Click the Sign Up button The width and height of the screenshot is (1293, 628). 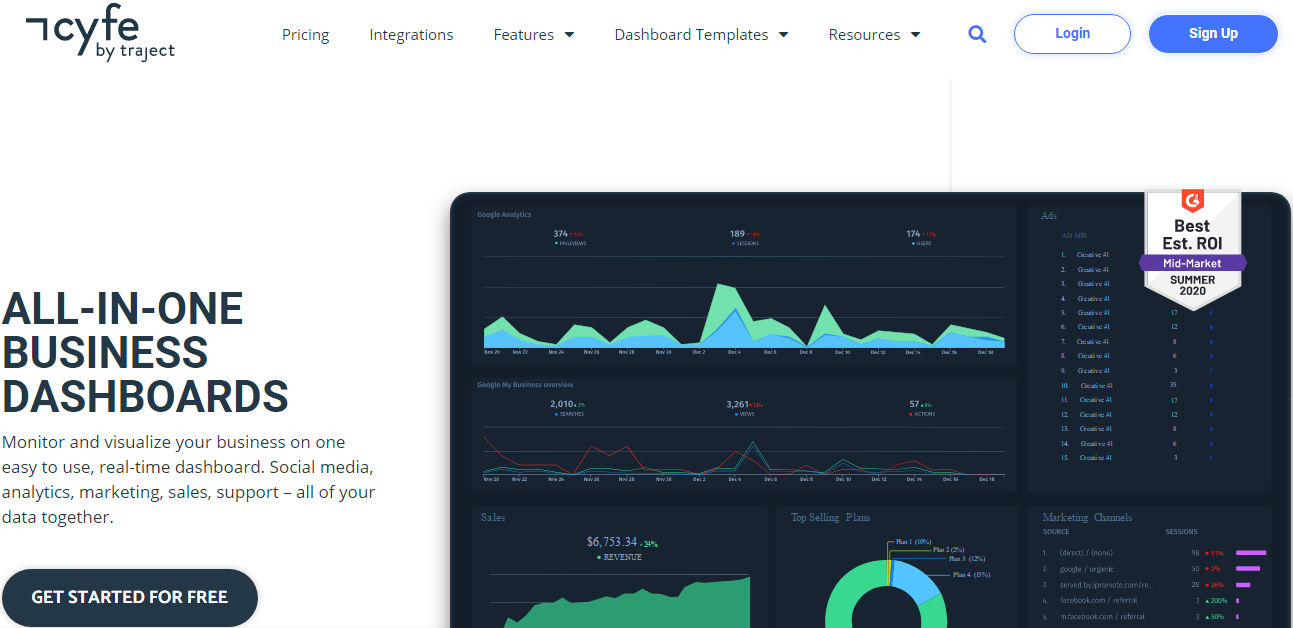[1213, 34]
